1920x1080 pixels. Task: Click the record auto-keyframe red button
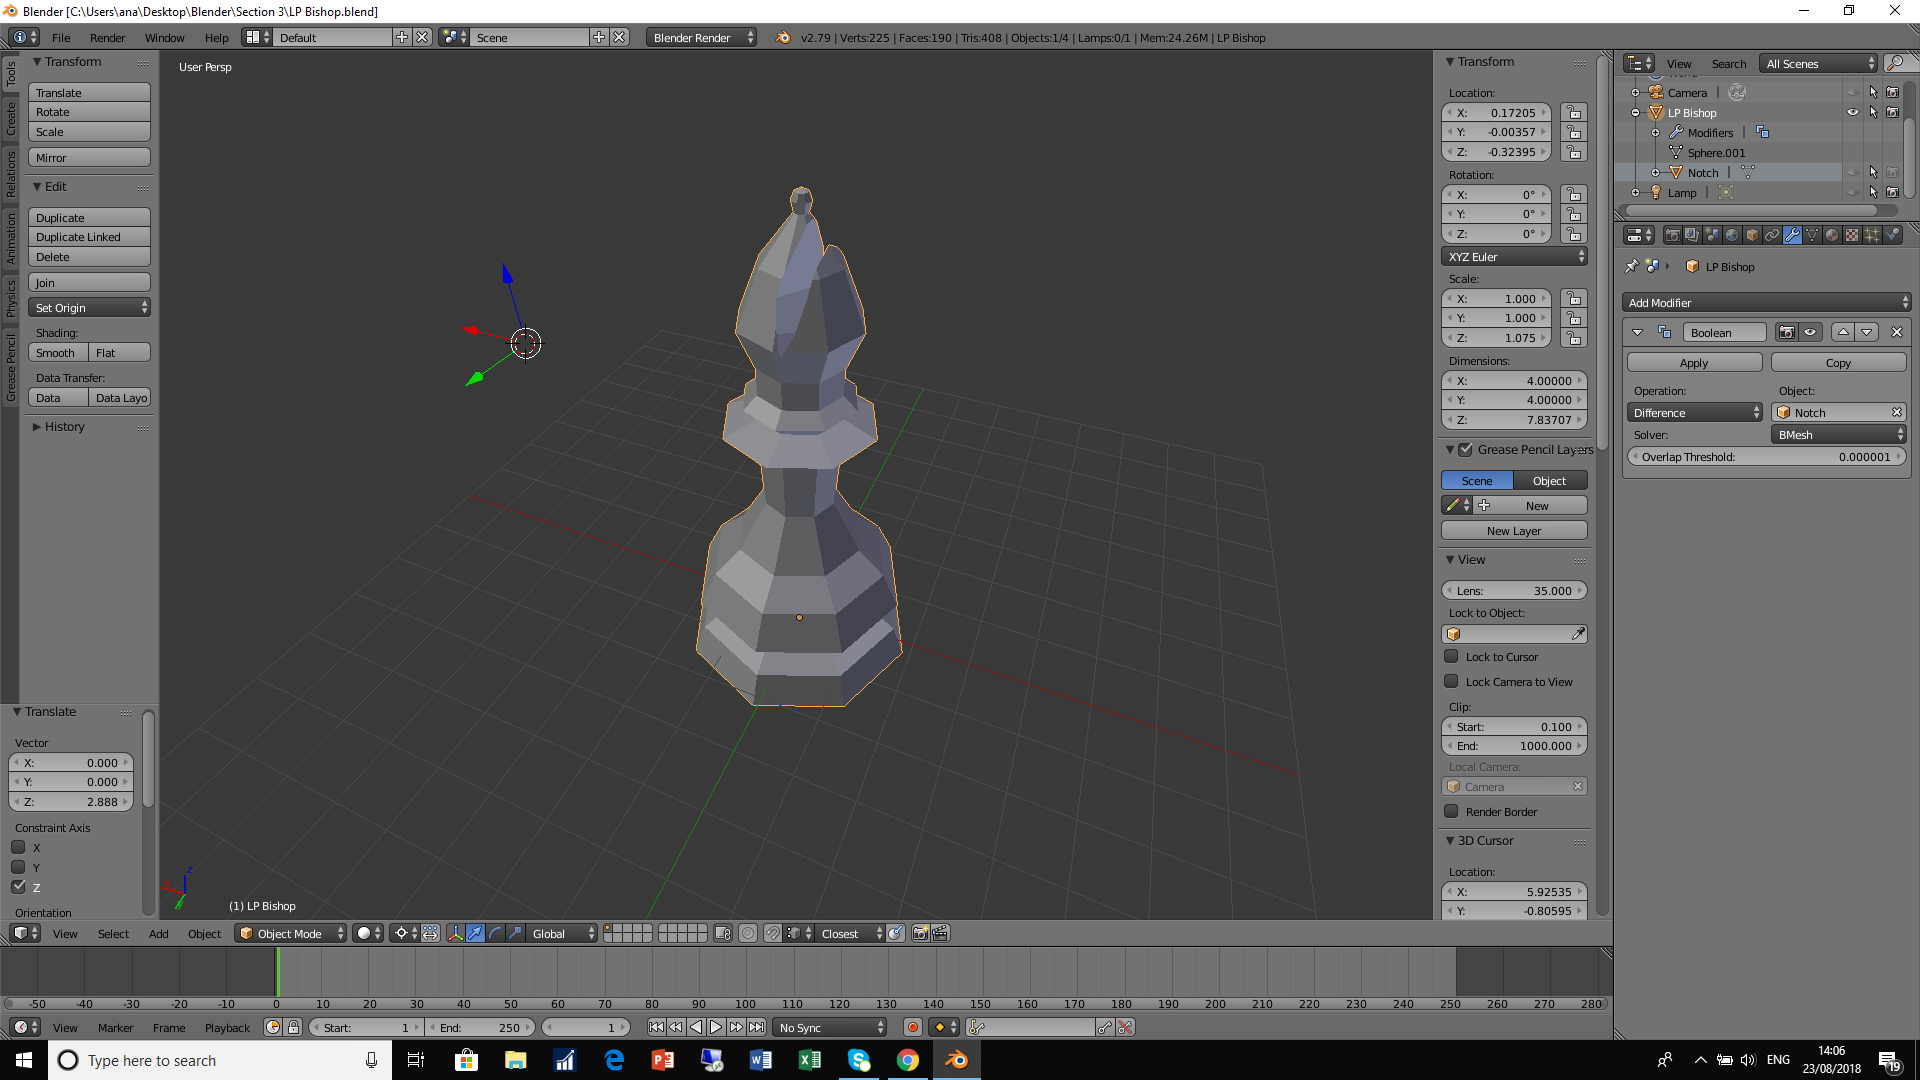(912, 1027)
